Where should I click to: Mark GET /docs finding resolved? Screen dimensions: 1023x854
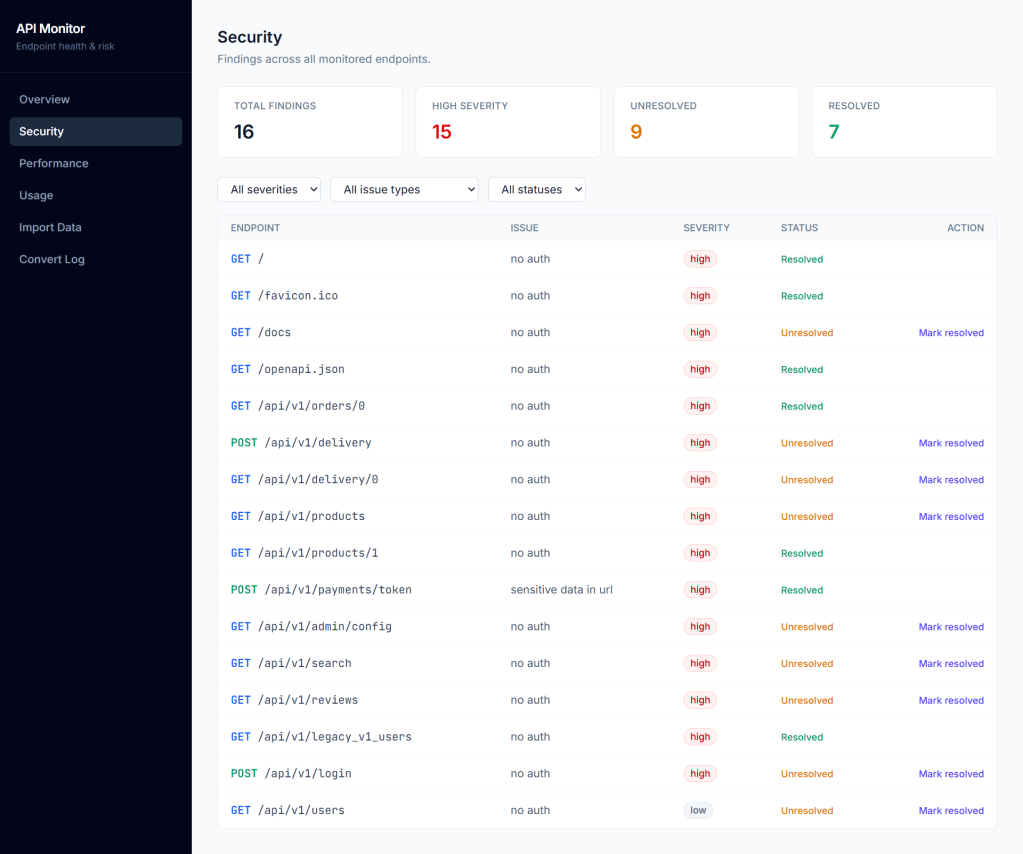click(x=951, y=333)
